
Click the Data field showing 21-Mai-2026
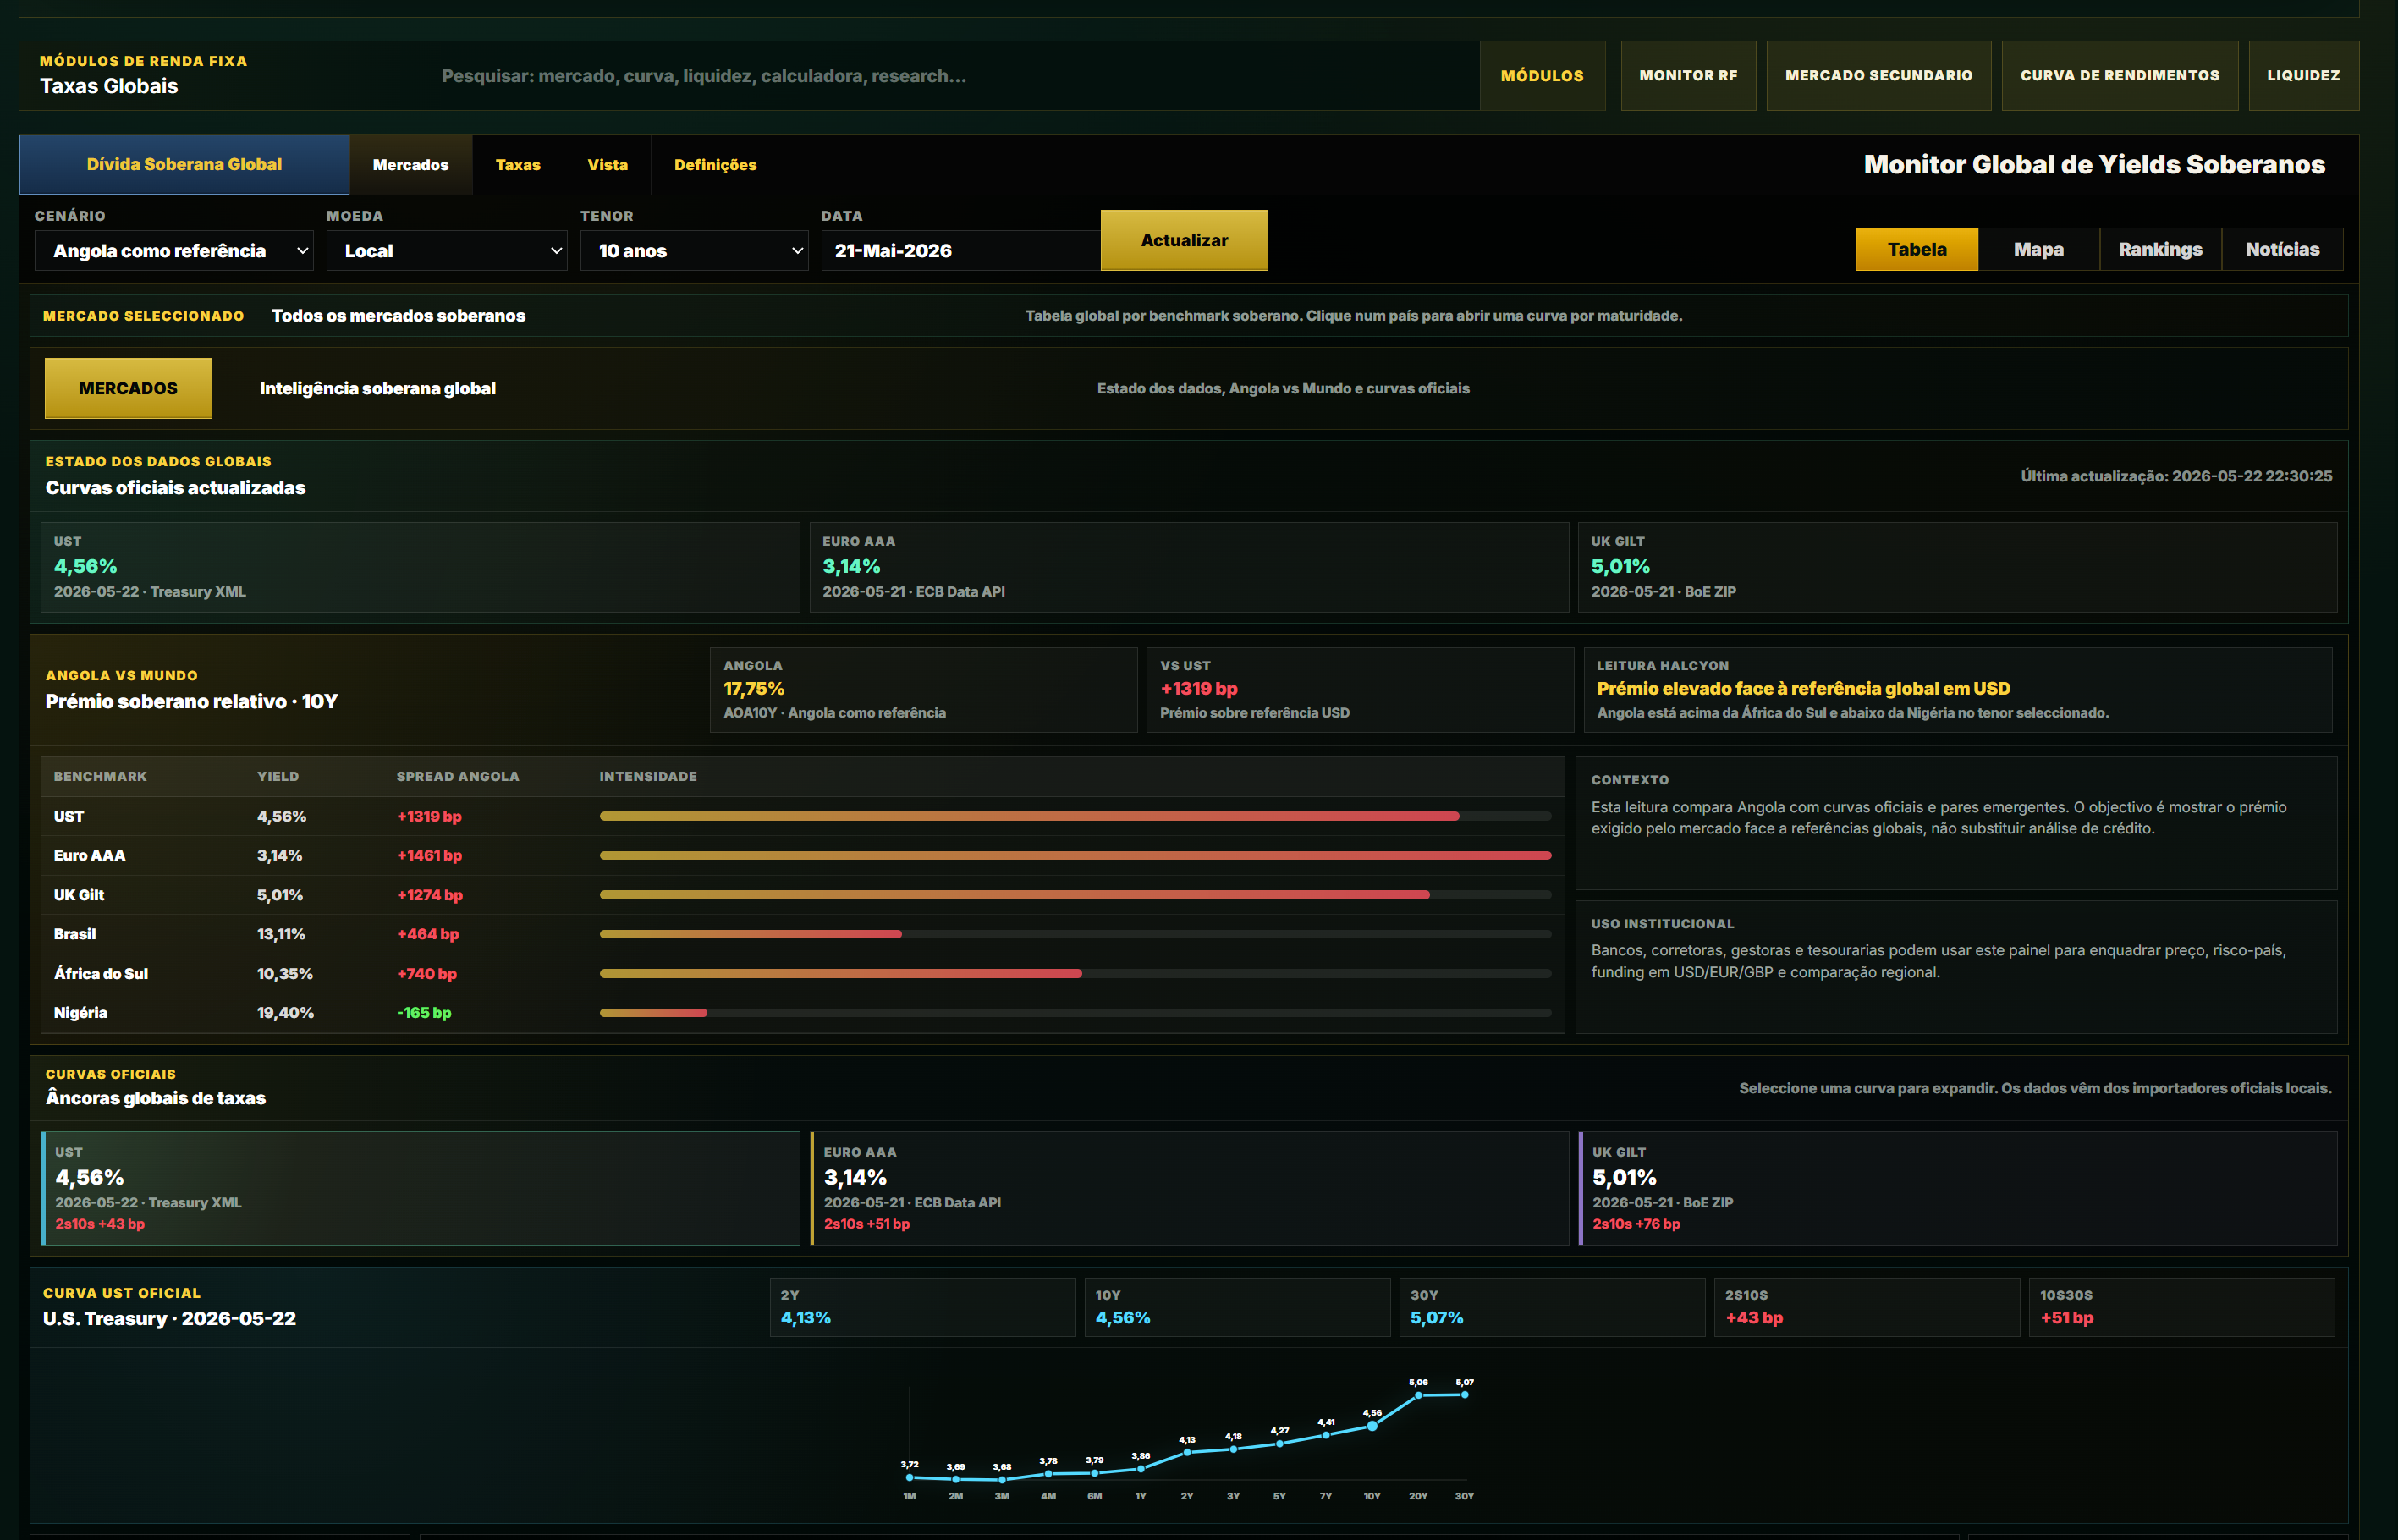pyautogui.click(x=960, y=250)
